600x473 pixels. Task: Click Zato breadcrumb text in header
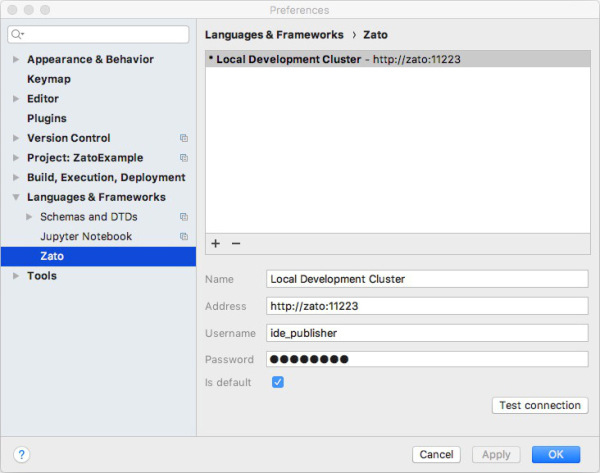[375, 35]
